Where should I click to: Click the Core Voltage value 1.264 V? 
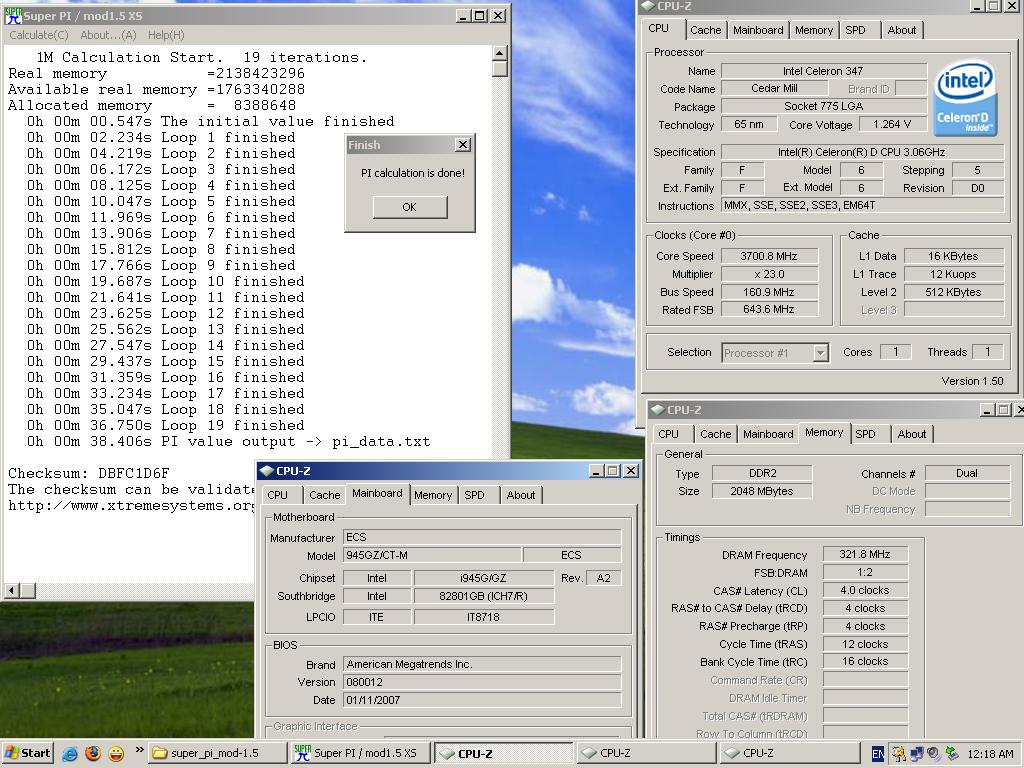(x=891, y=124)
